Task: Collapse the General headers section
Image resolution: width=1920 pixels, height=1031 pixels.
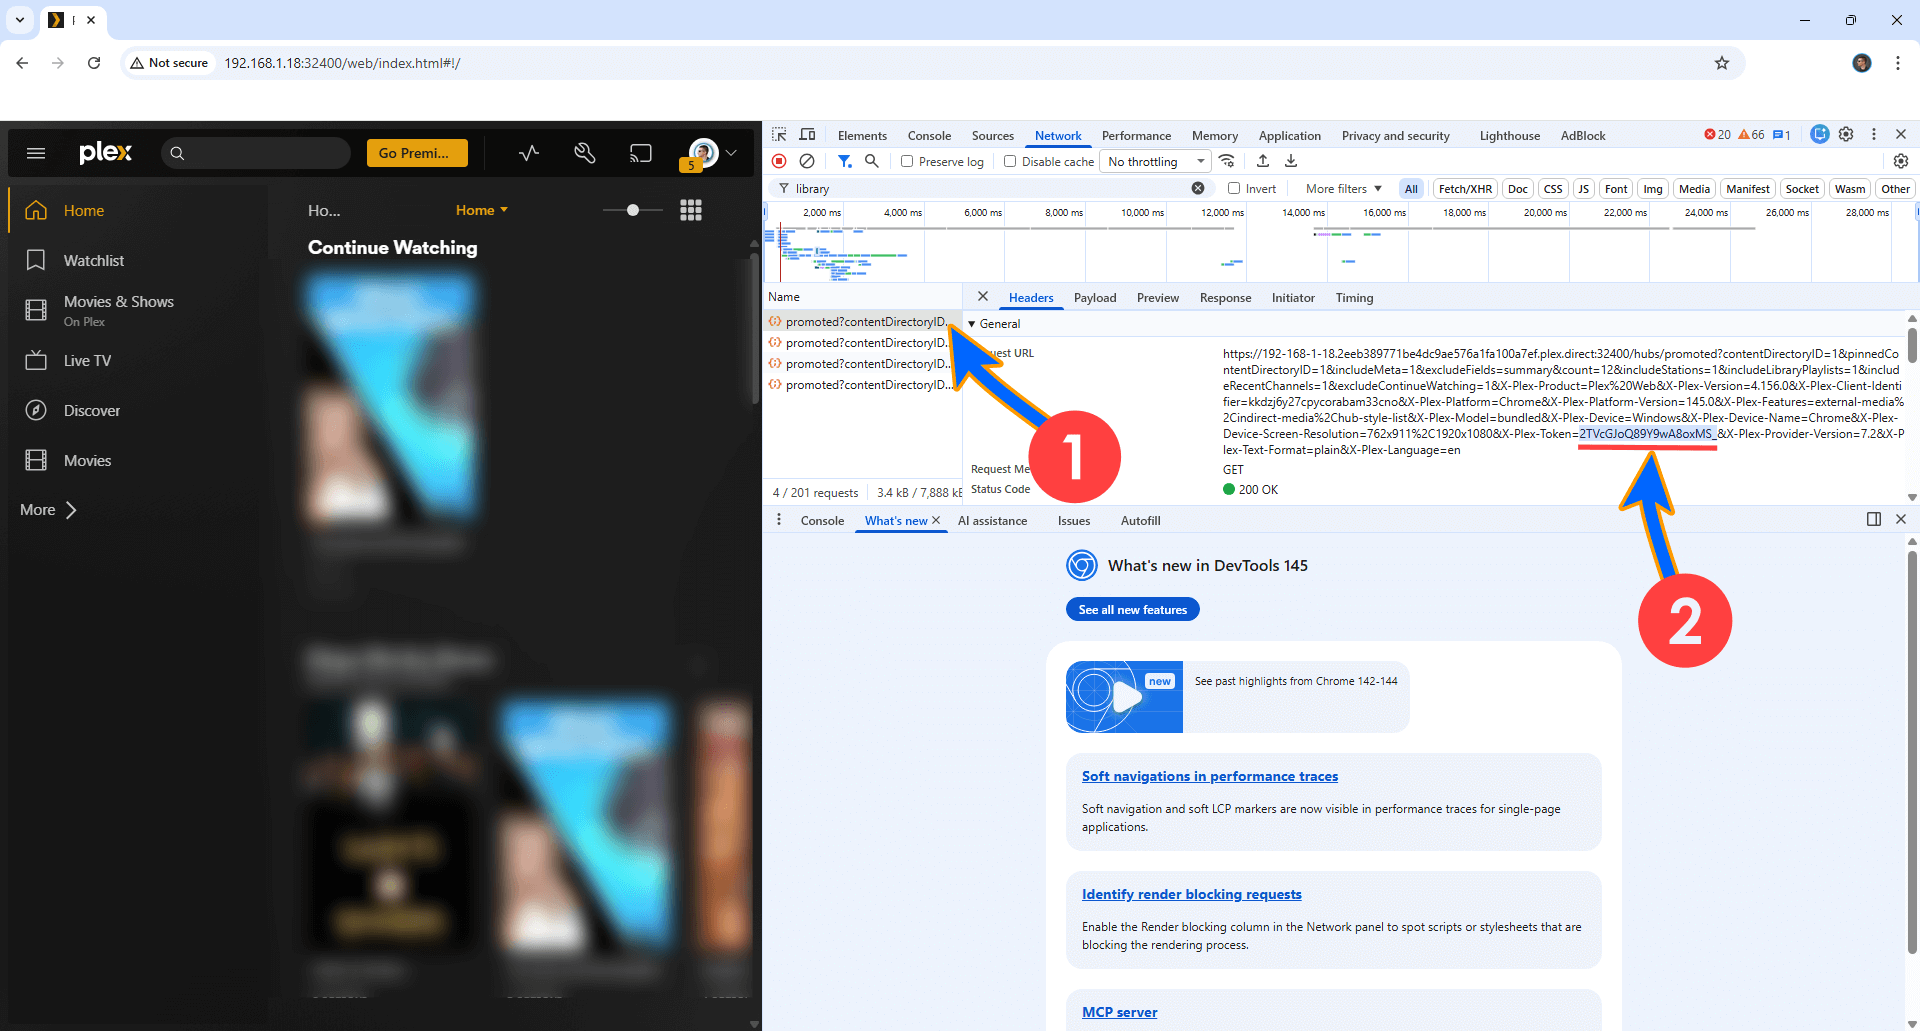Action: coord(971,324)
